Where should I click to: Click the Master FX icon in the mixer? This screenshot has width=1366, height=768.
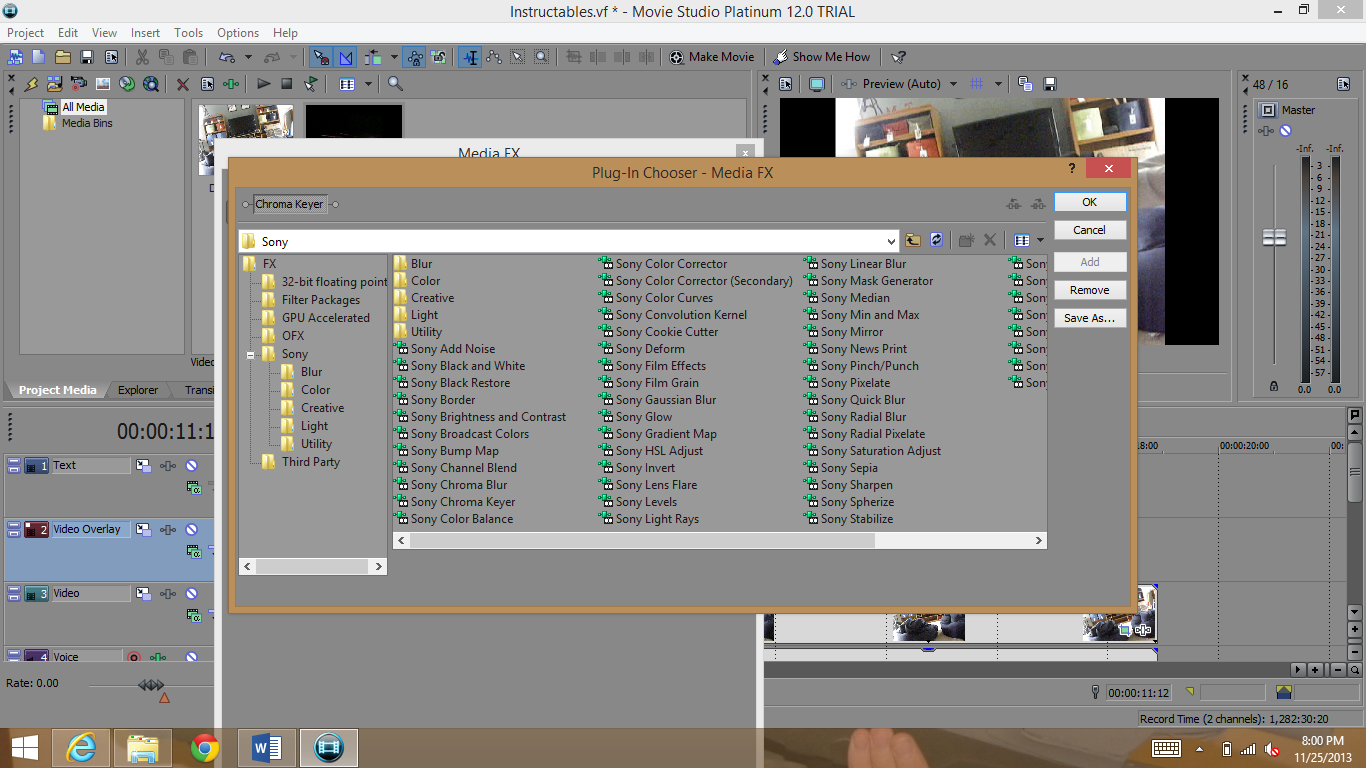click(1268, 130)
